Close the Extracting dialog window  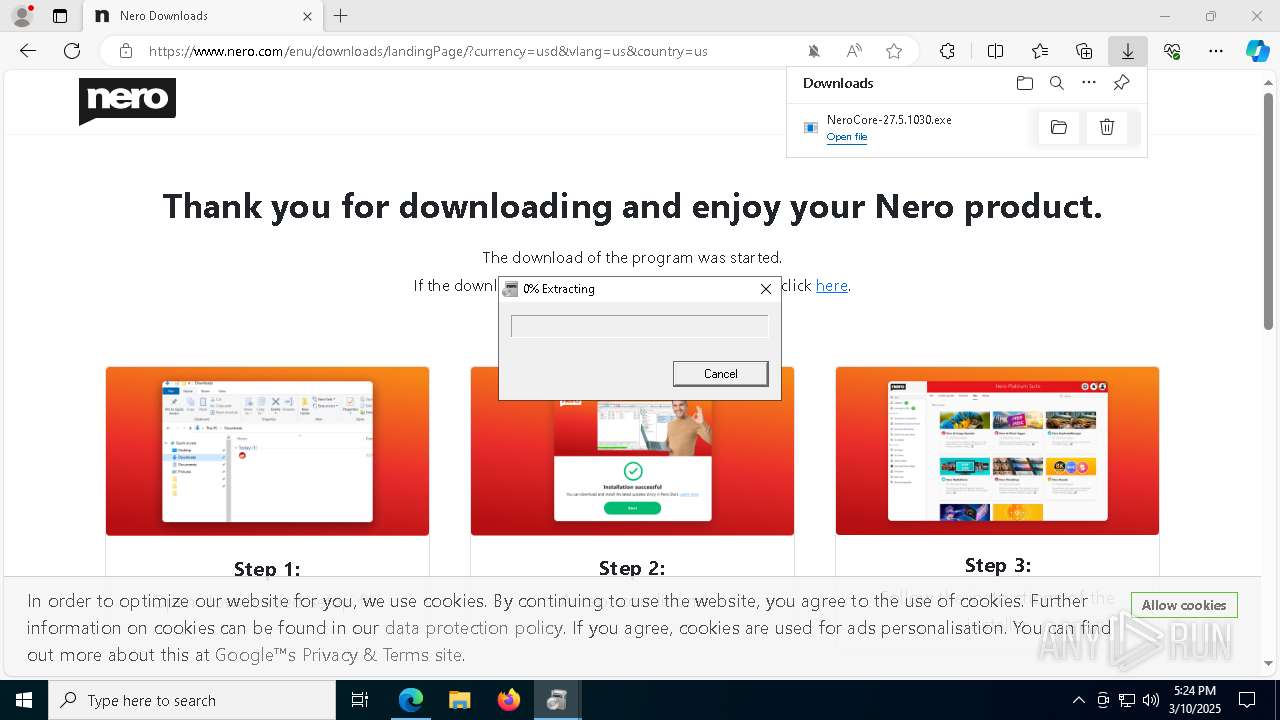pos(766,289)
